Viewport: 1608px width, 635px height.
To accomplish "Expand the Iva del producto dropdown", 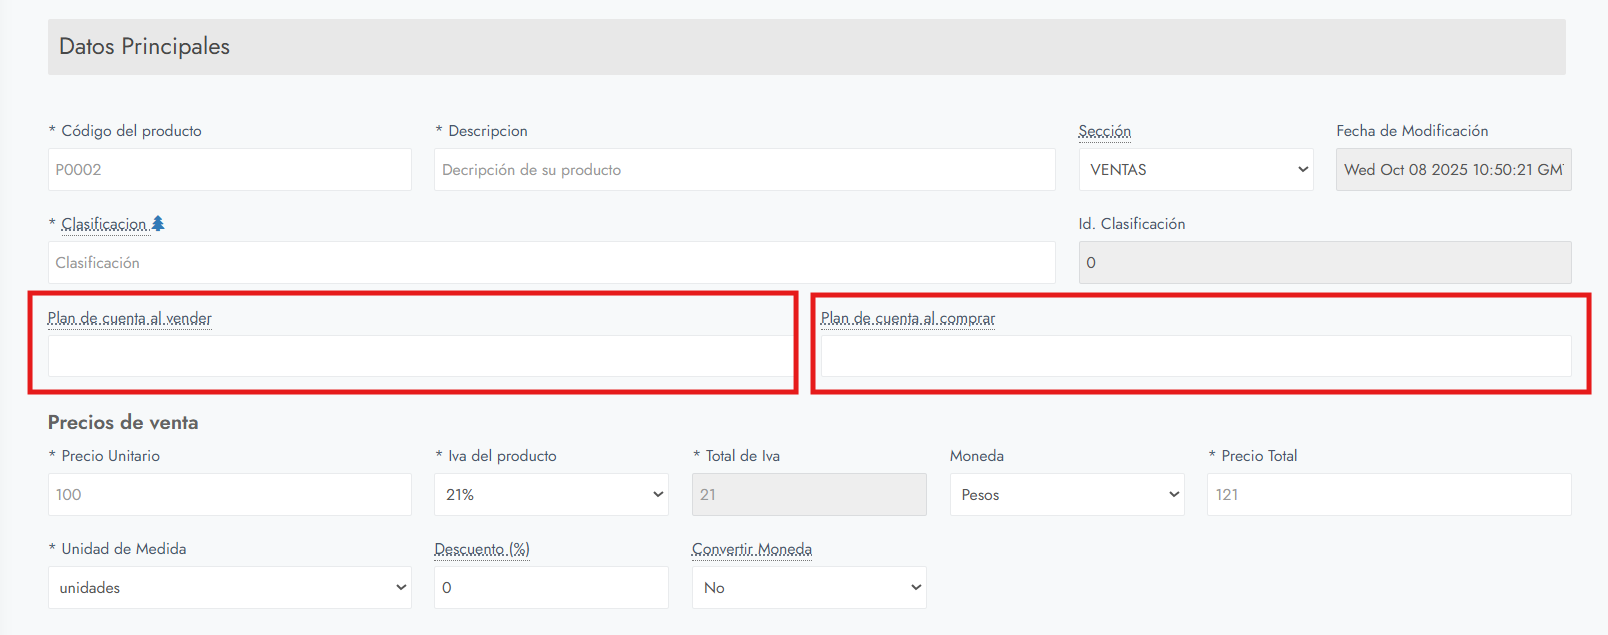I will pos(551,495).
